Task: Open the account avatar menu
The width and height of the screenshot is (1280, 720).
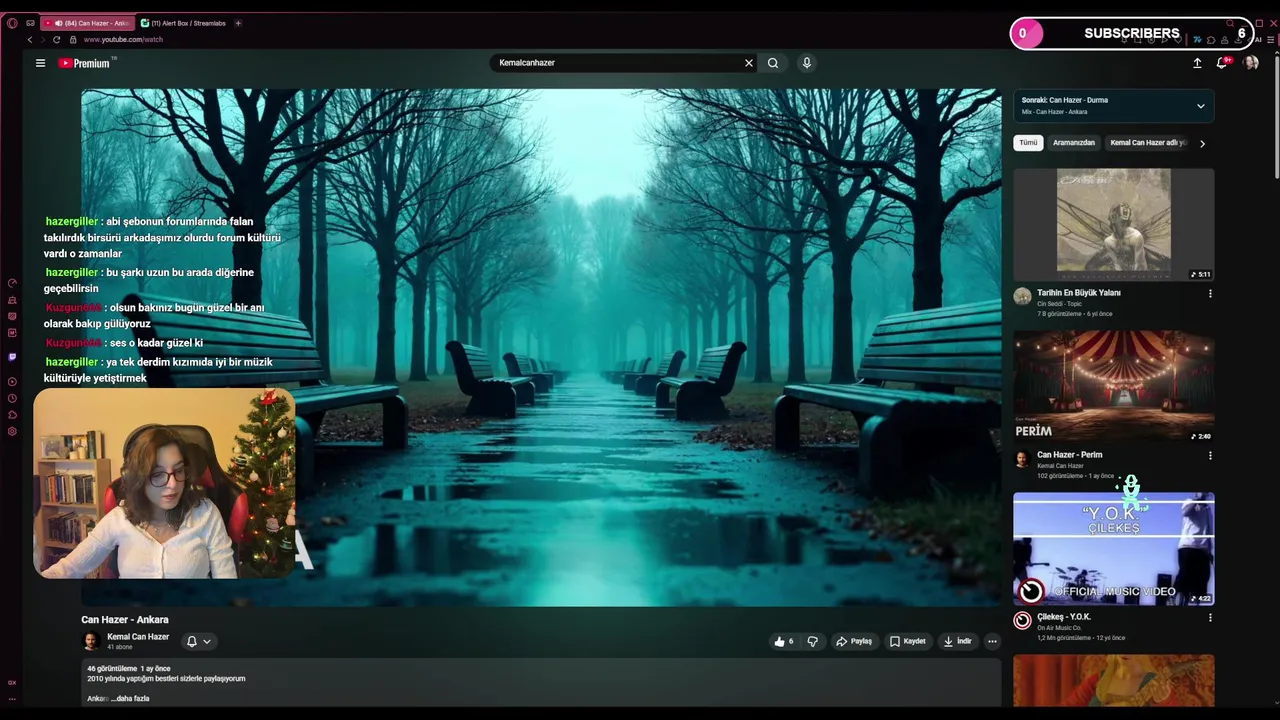Action: click(x=1251, y=63)
